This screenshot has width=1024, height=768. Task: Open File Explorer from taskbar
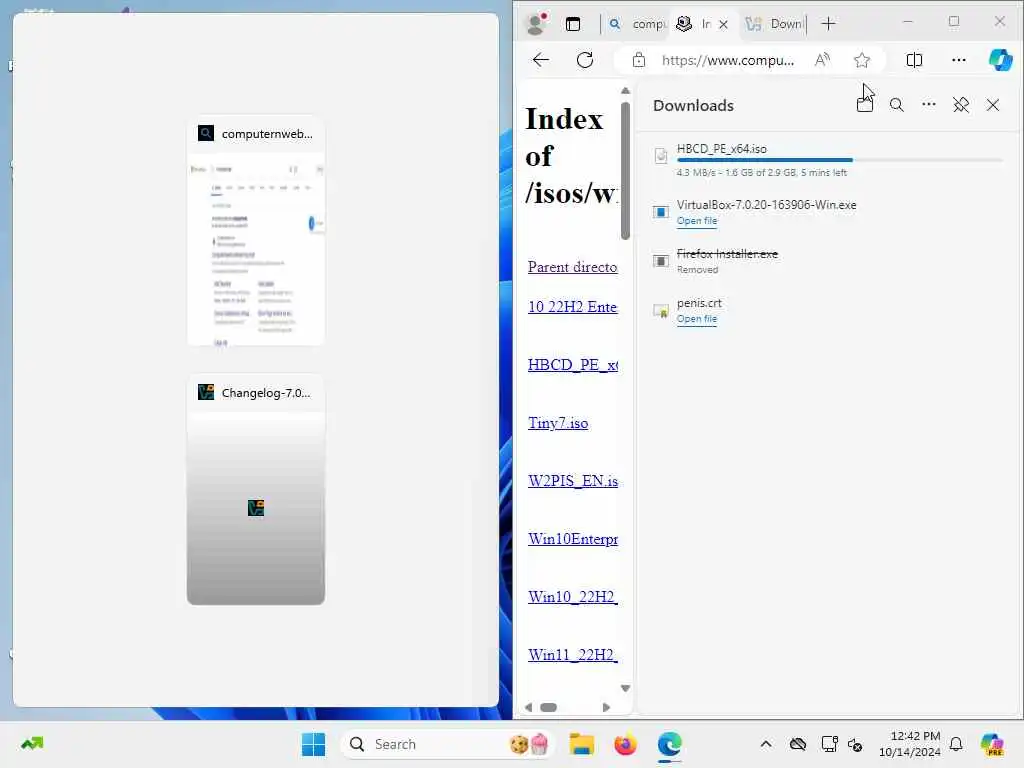581,744
